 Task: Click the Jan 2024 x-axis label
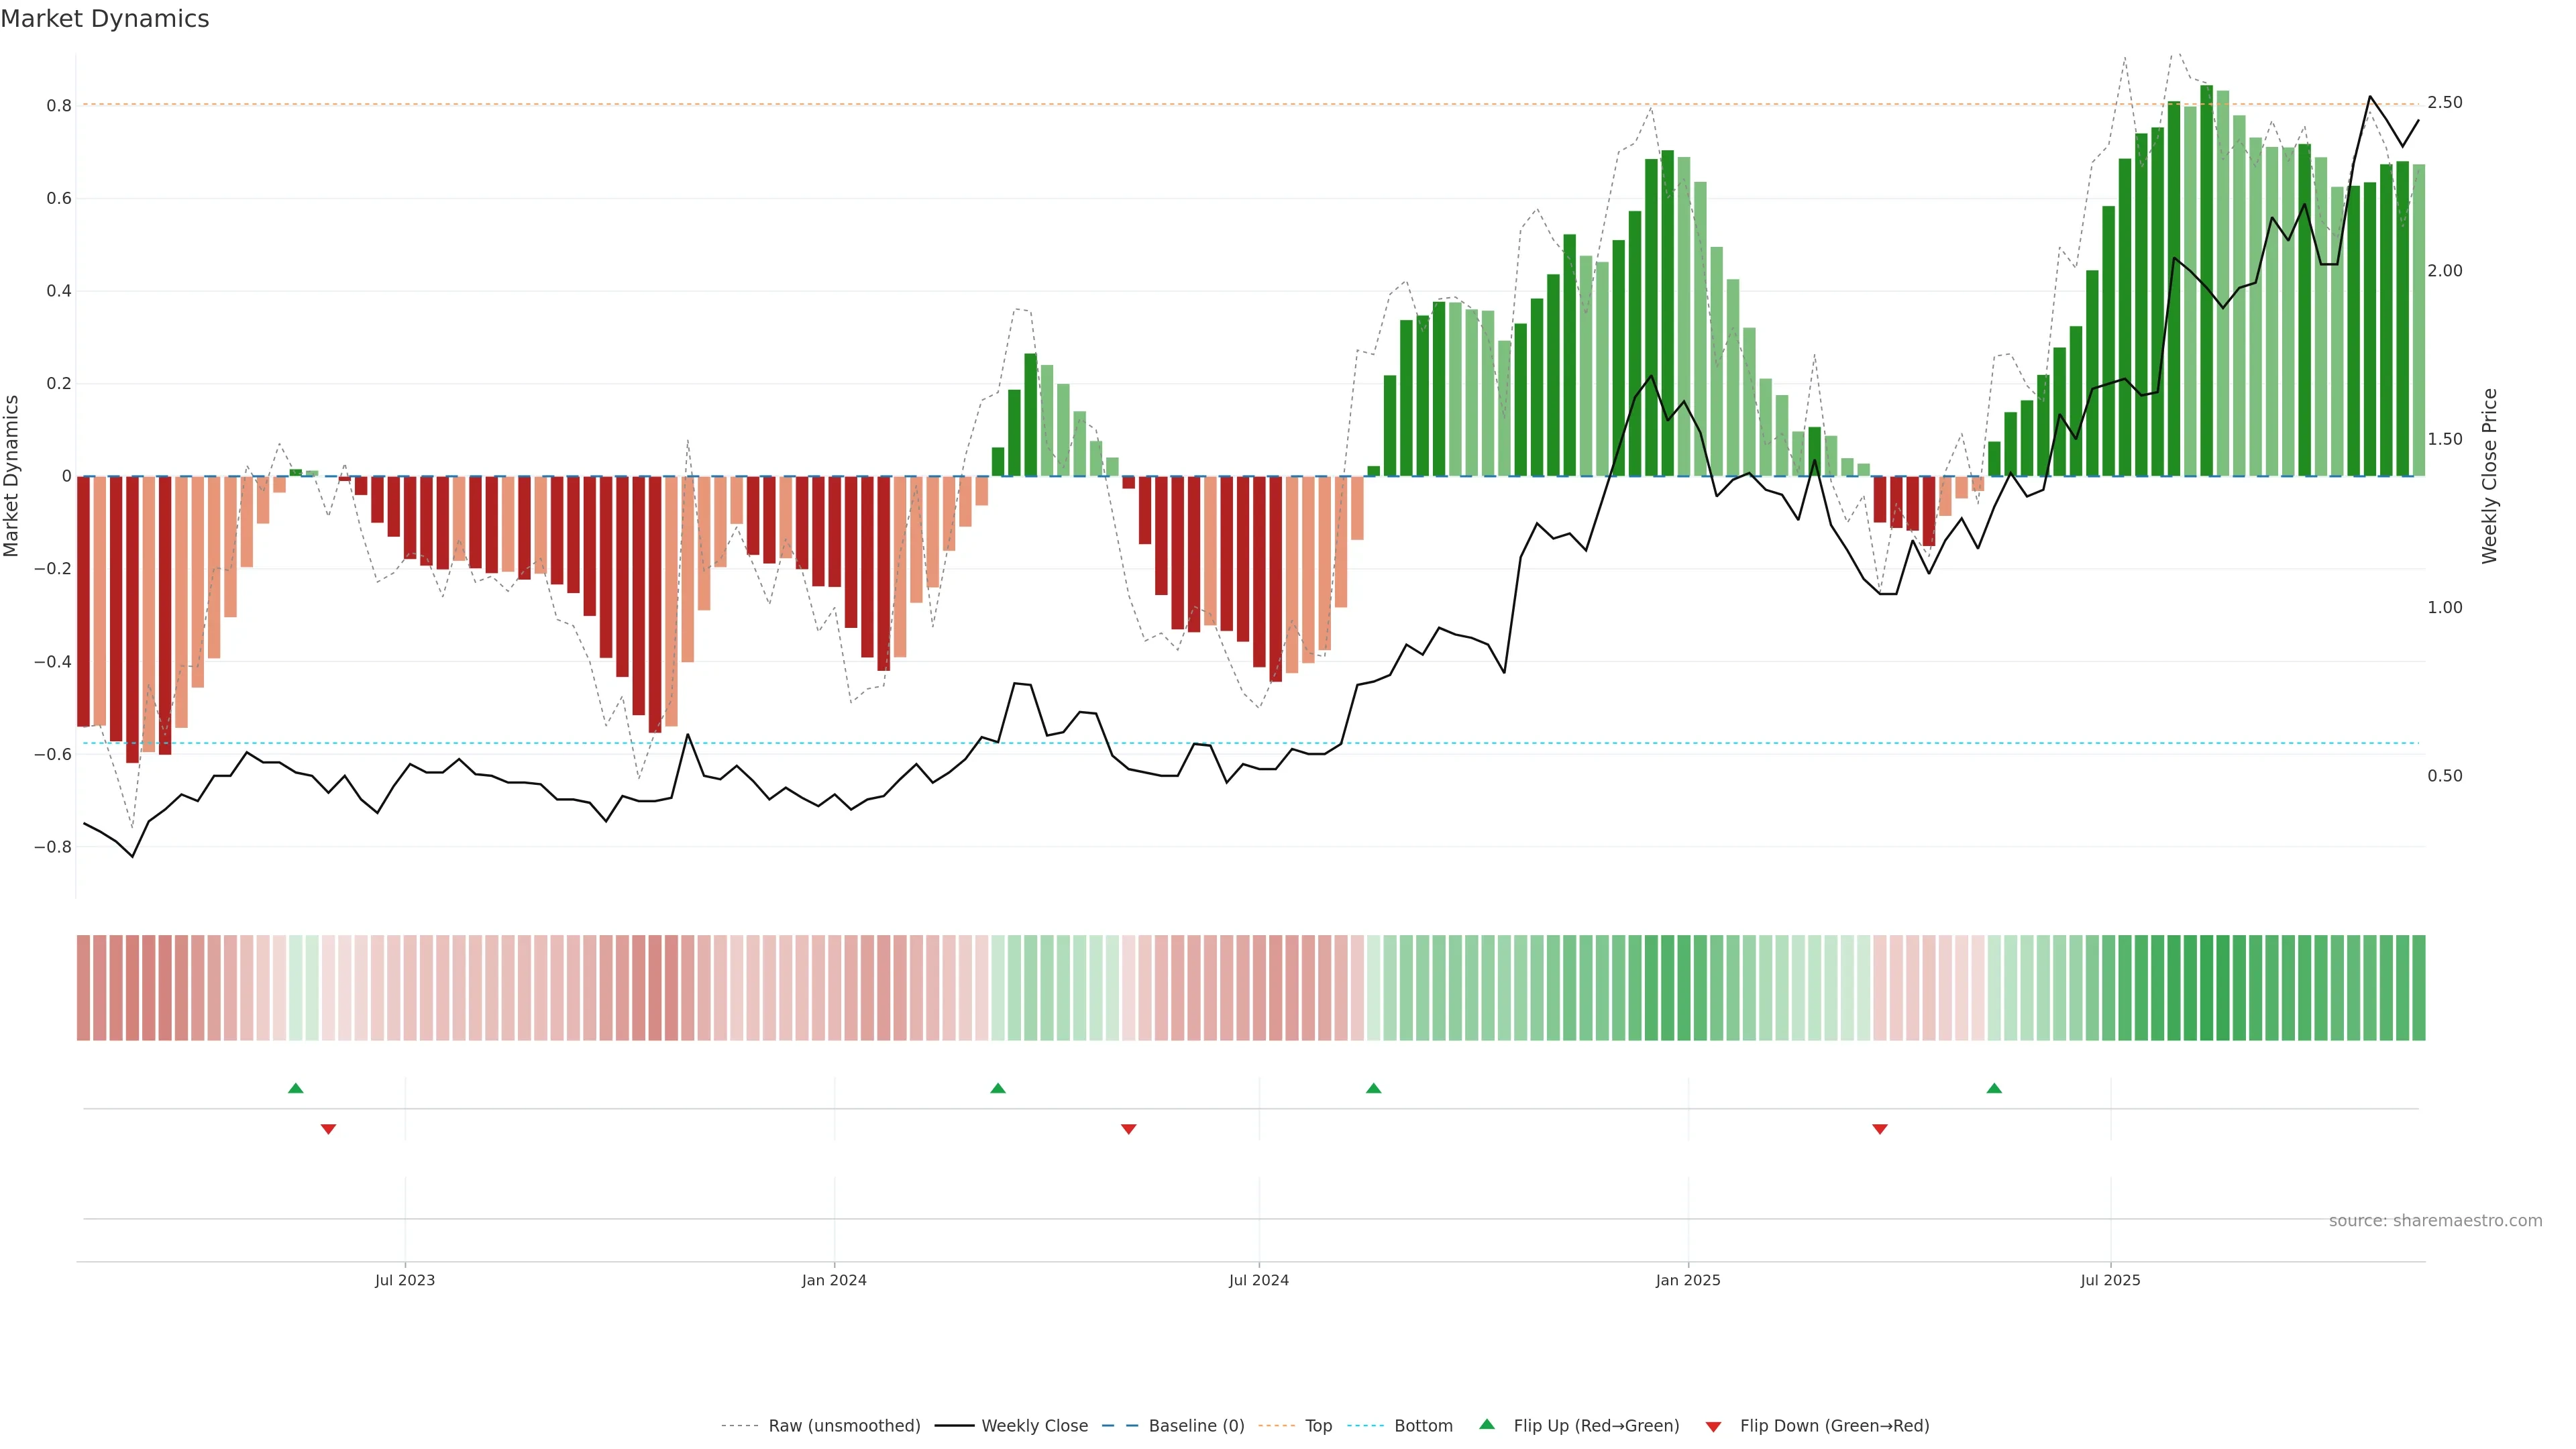pyautogui.click(x=834, y=1280)
